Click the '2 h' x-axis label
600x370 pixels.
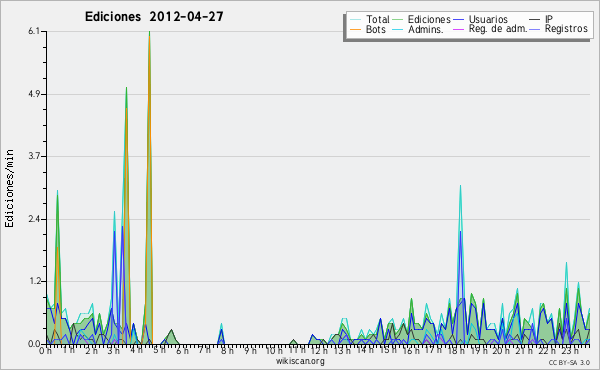[x=91, y=351]
